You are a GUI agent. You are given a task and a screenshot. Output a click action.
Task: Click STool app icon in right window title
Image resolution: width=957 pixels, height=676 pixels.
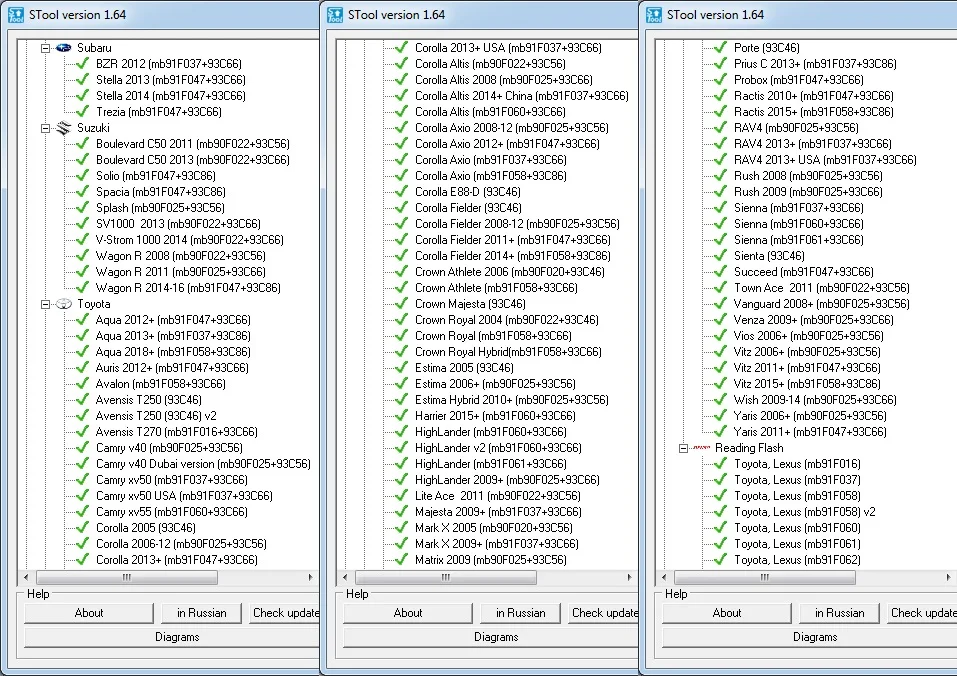654,15
